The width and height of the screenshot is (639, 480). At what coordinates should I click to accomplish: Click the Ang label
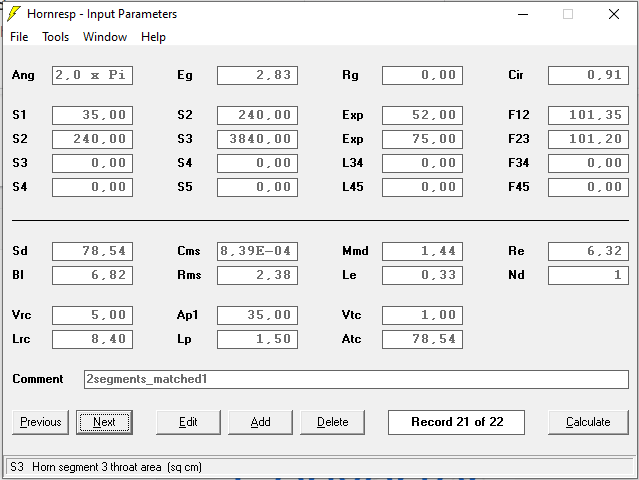coord(23,75)
